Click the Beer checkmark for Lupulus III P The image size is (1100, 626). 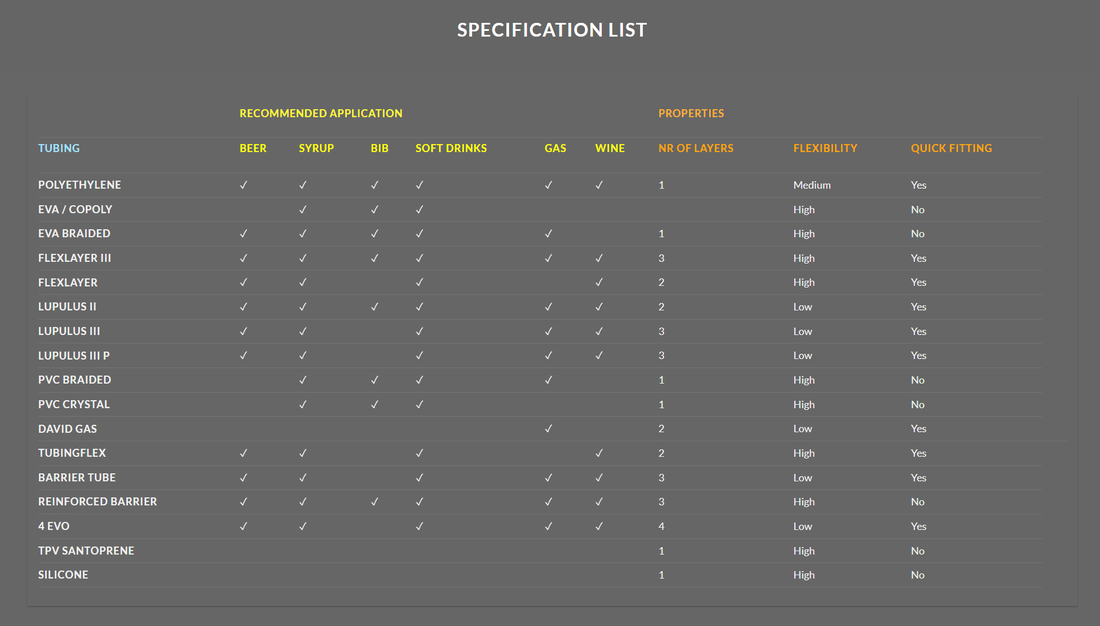(243, 356)
